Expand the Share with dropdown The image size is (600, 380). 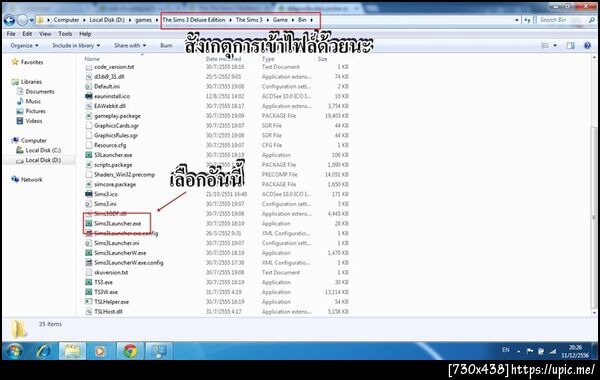point(130,46)
